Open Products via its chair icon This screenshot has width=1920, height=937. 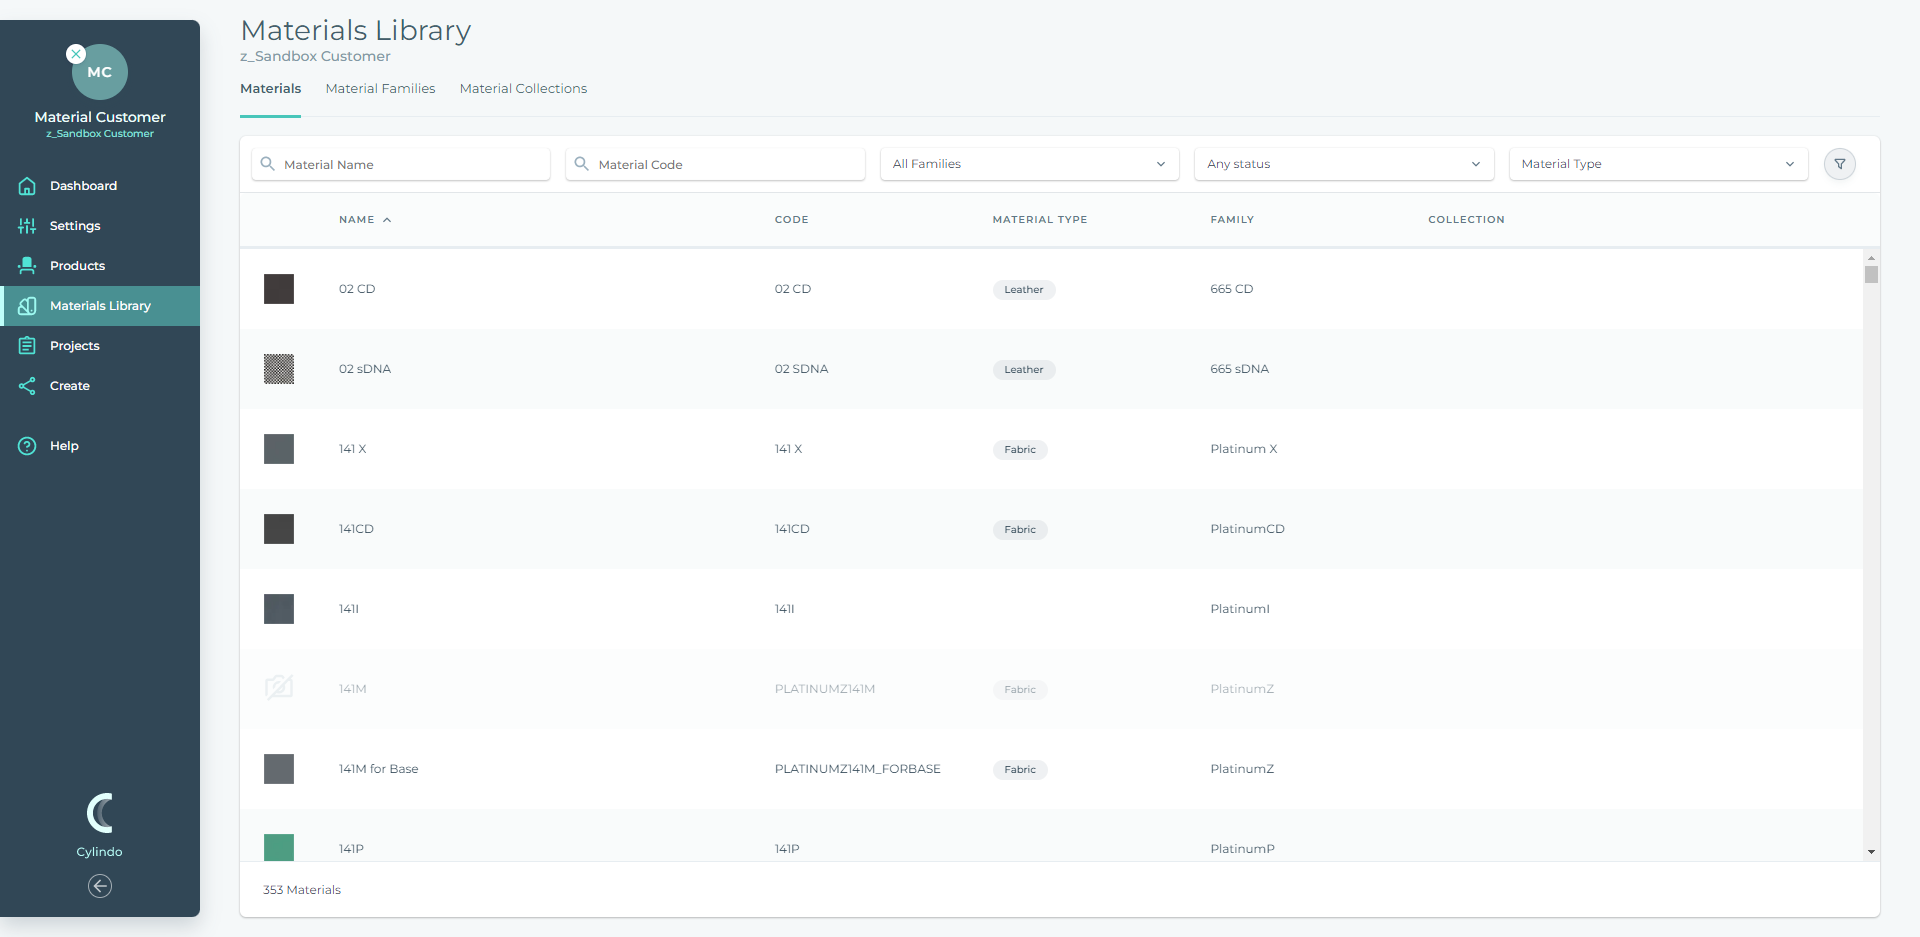27,266
